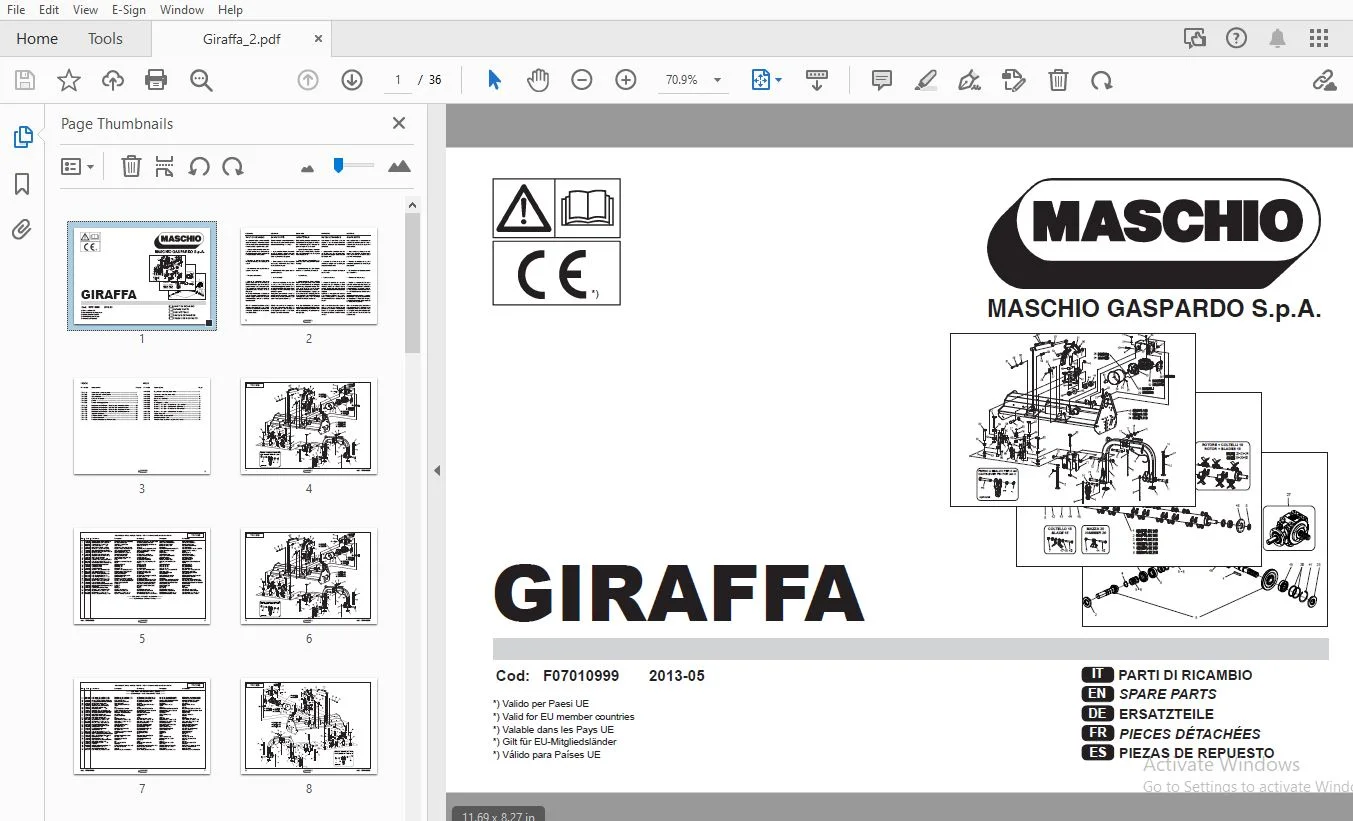Select page 7 thumbnail

(x=142, y=726)
